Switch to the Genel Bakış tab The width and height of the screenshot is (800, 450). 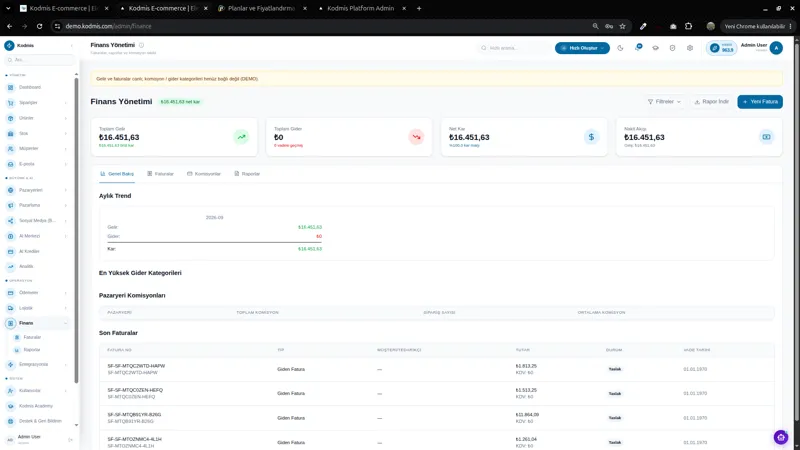117,174
